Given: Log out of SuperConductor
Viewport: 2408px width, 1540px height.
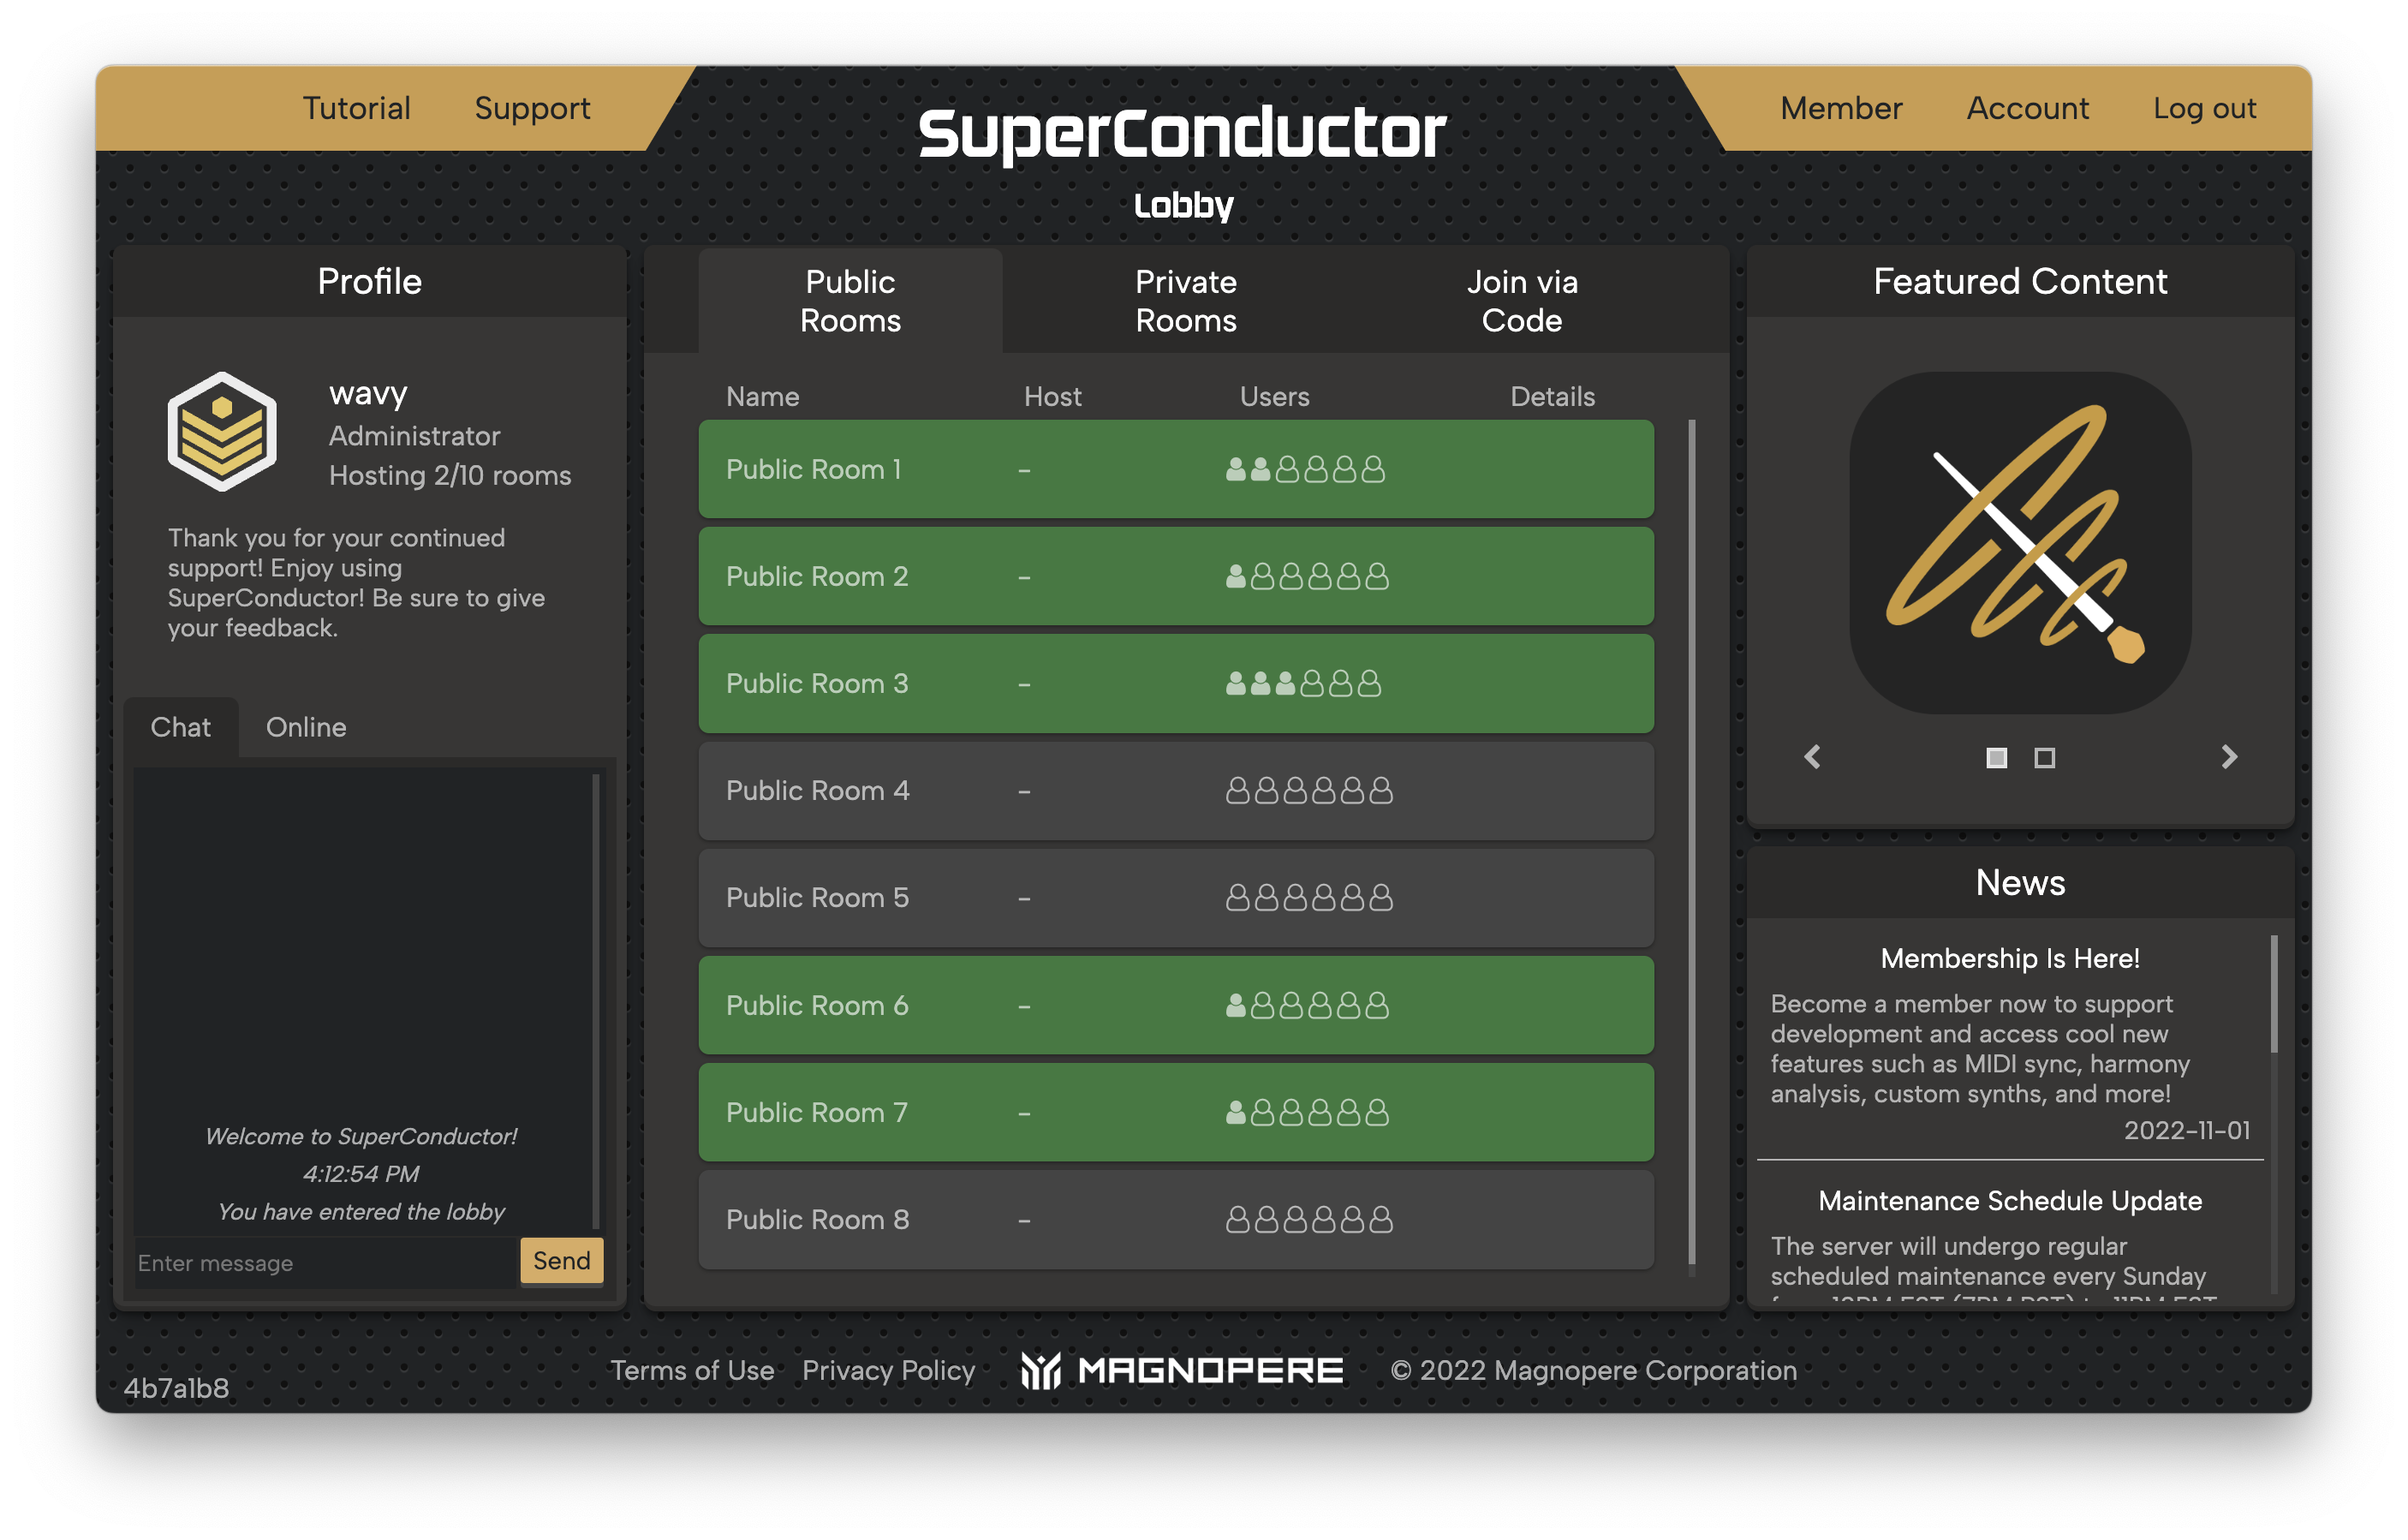Looking at the screenshot, I should click(x=2204, y=108).
